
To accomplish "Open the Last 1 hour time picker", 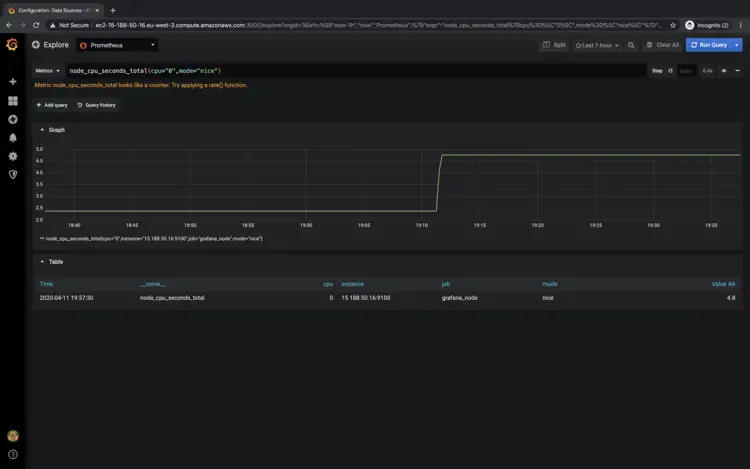I will tap(597, 45).
